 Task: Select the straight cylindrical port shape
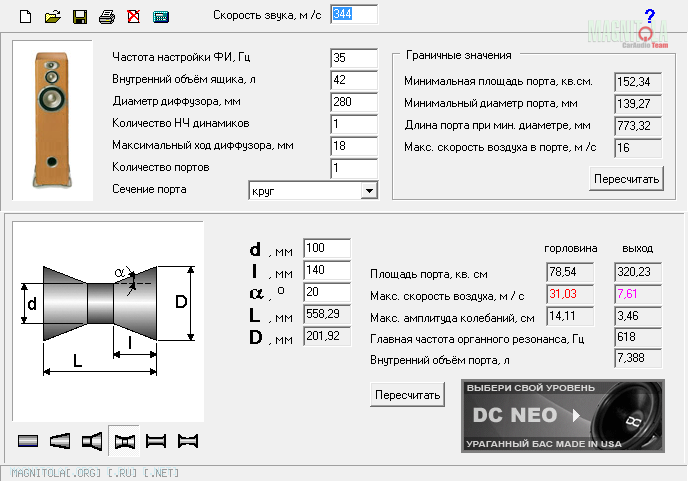[x=28, y=441]
